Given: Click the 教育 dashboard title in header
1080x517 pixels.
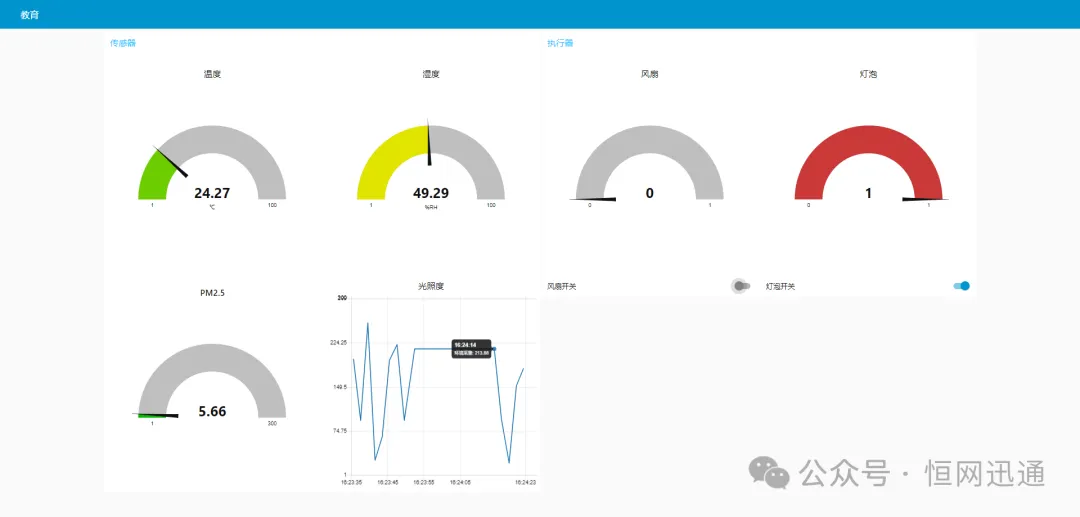Looking at the screenshot, I should (30, 15).
